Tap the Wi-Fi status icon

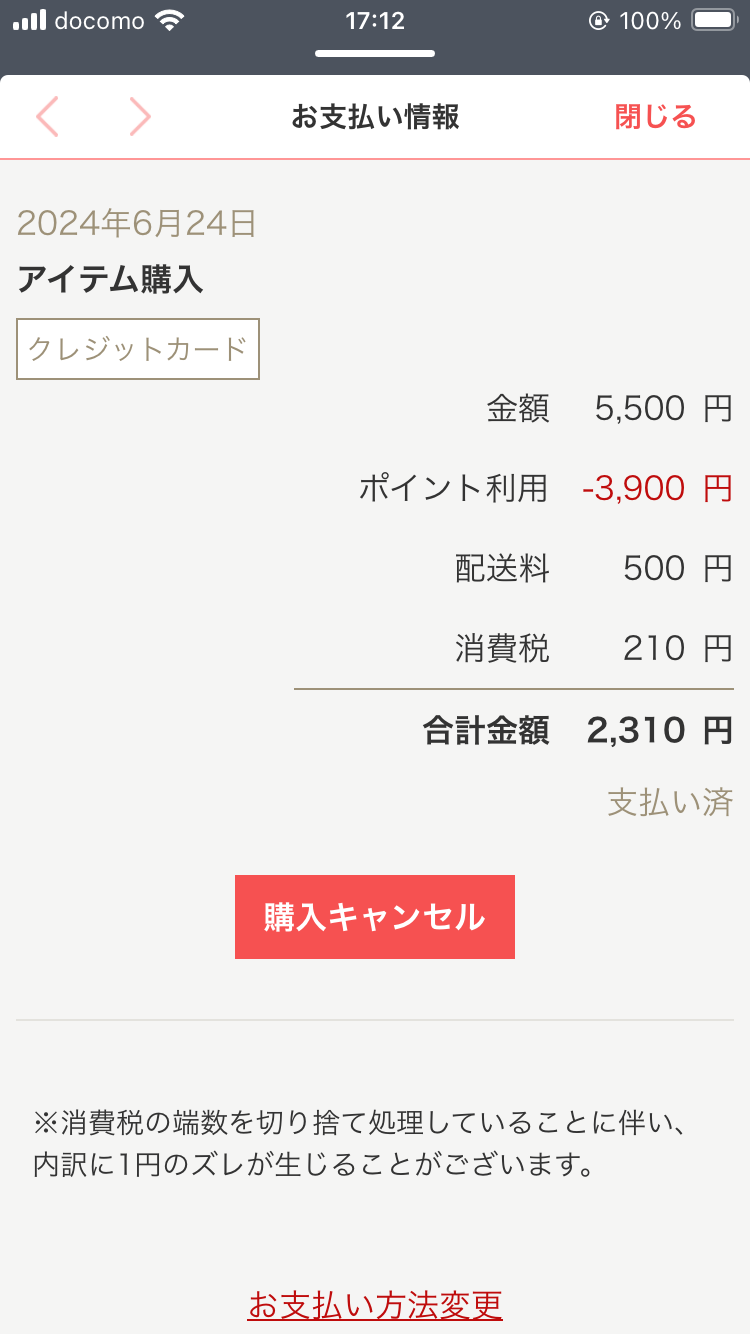click(171, 20)
